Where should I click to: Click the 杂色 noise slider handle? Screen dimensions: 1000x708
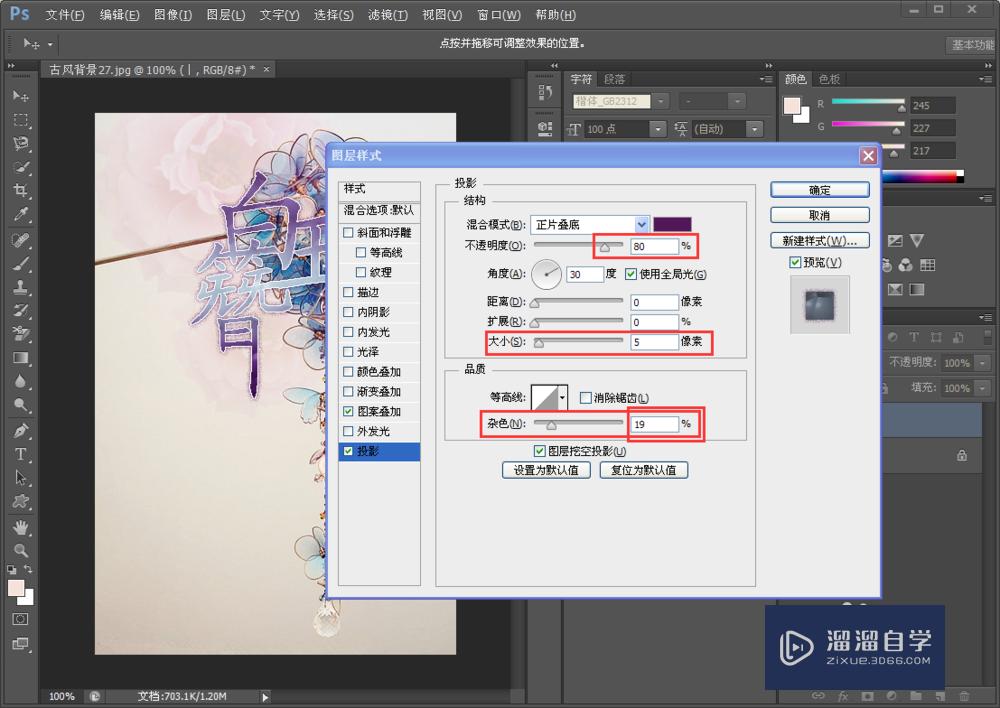(x=551, y=425)
